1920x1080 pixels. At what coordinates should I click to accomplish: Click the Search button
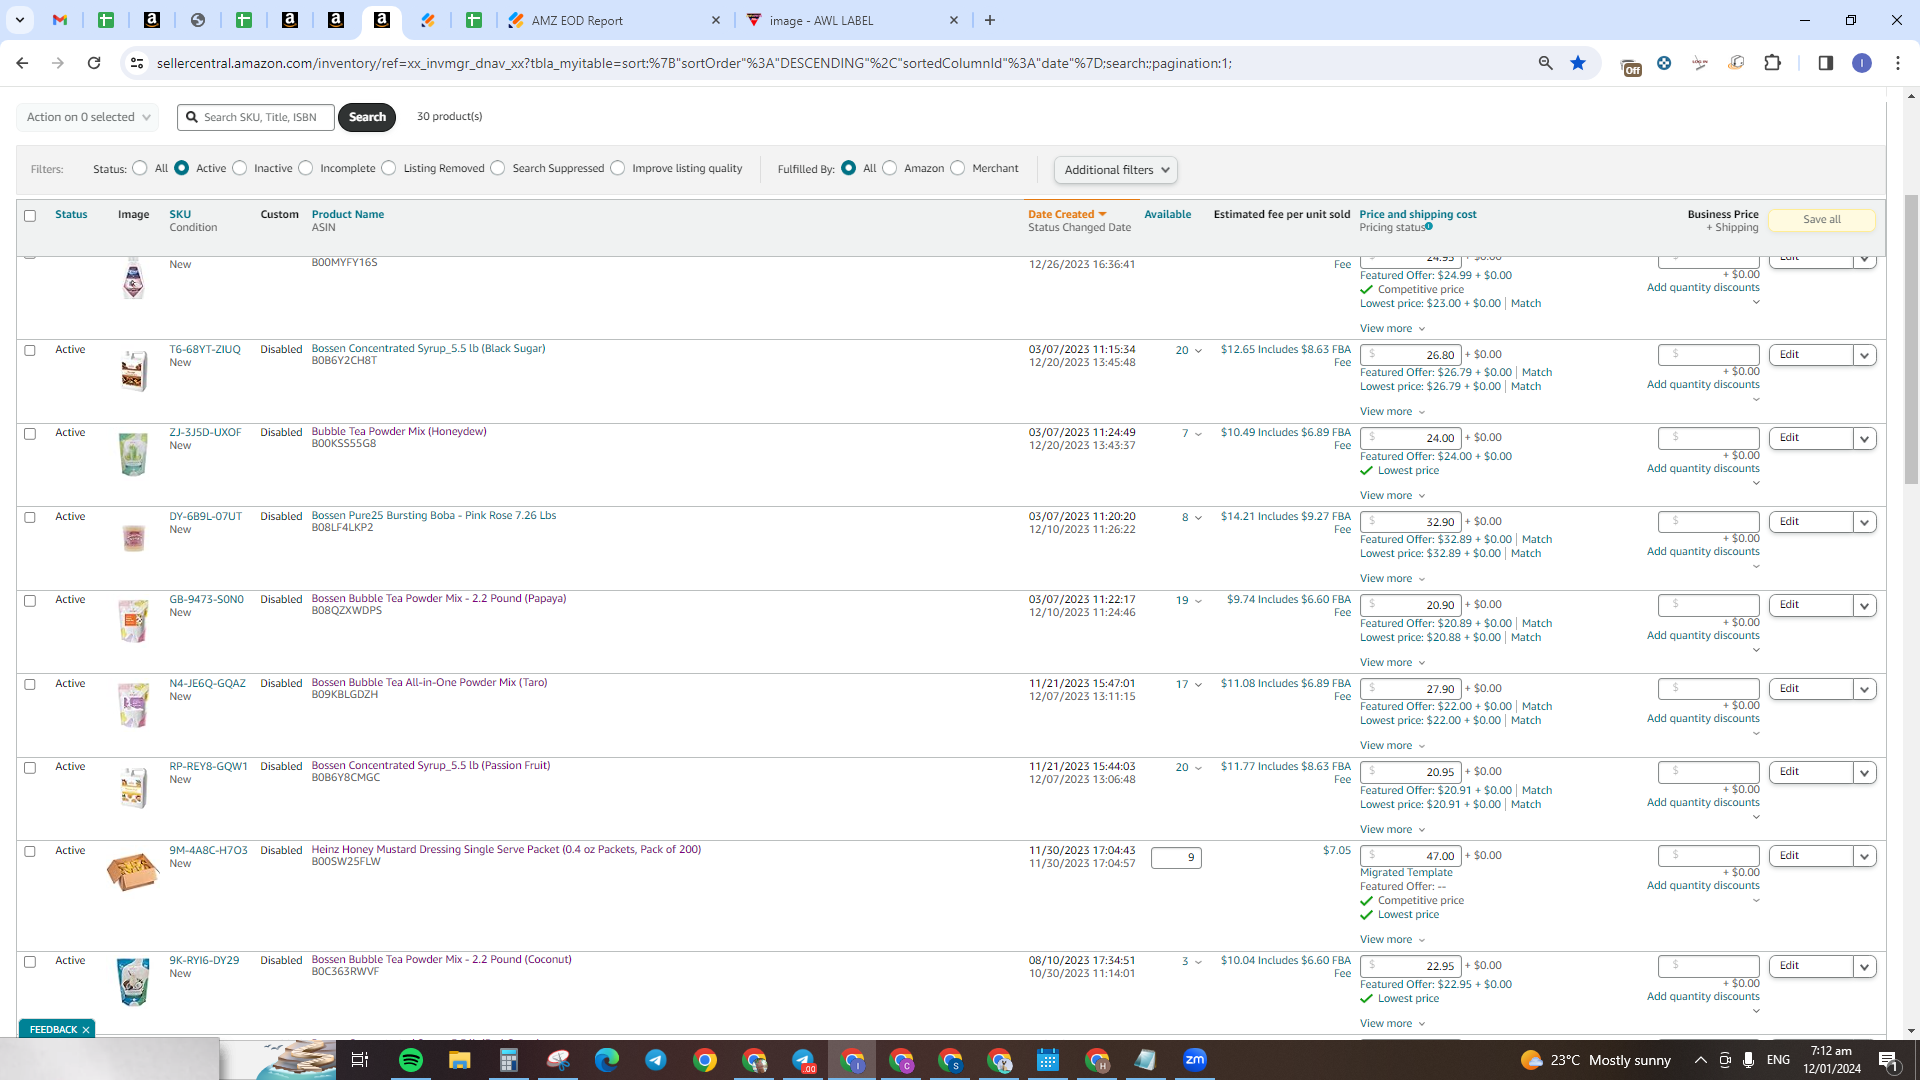click(x=367, y=117)
